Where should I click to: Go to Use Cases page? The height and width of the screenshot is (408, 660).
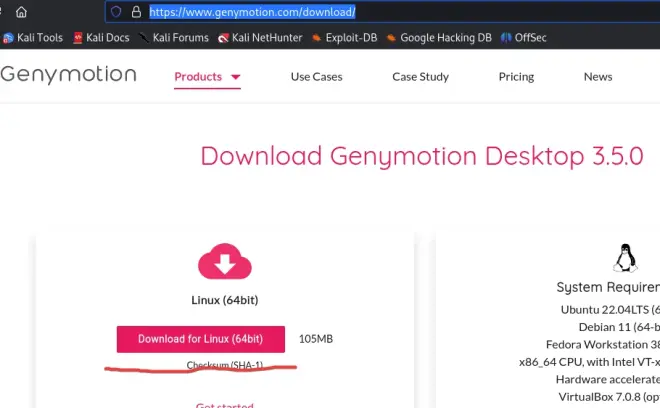[317, 77]
